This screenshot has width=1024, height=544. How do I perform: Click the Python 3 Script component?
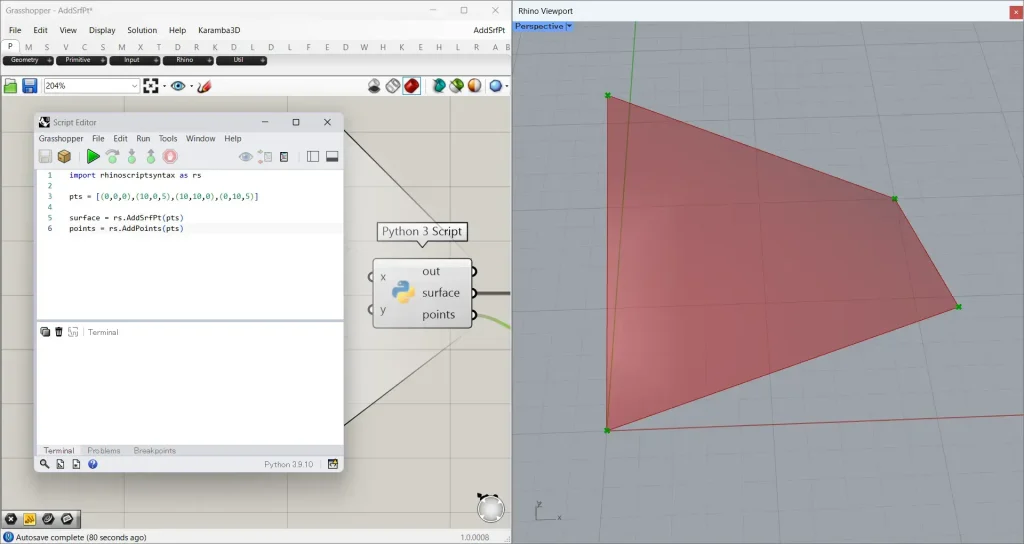(x=403, y=293)
